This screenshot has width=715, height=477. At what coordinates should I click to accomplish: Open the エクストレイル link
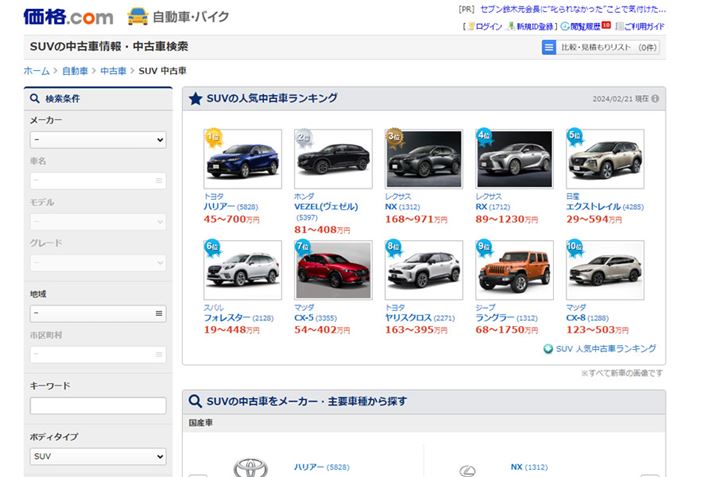pos(593,207)
